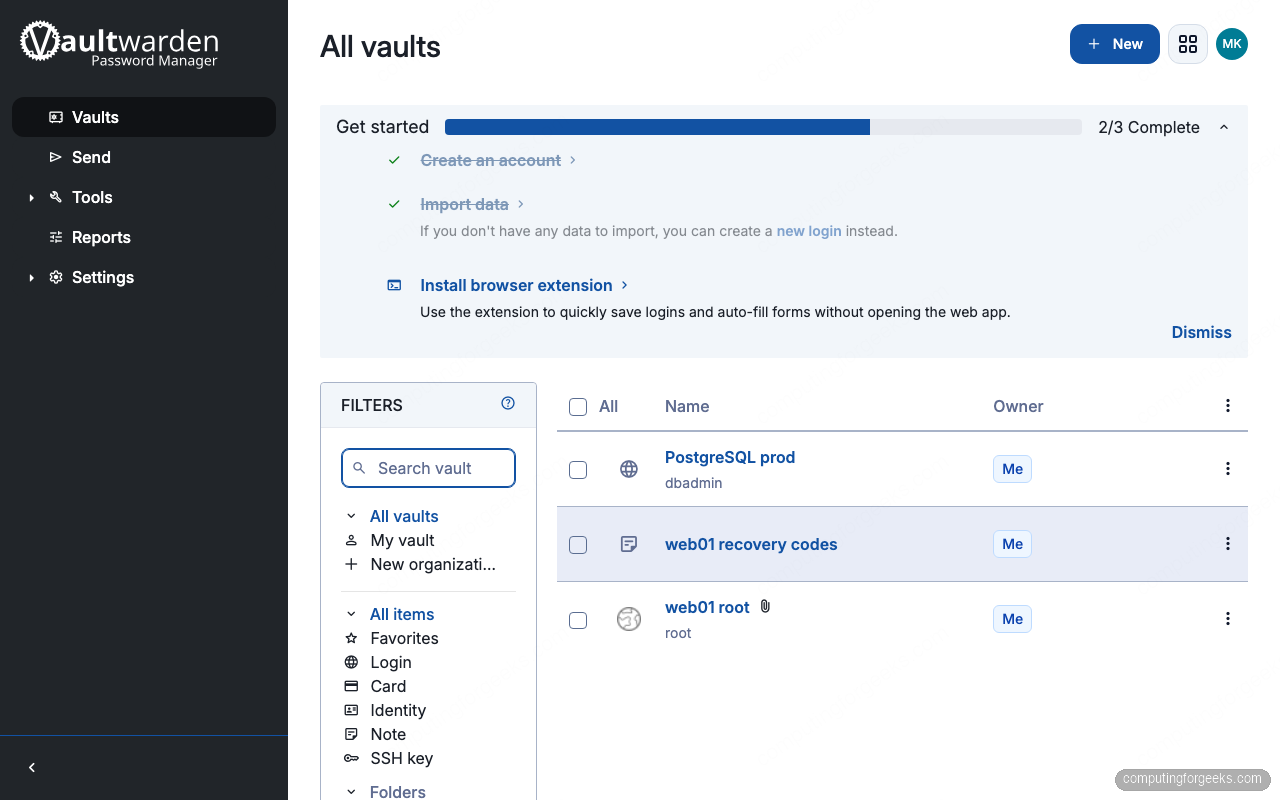Open the web01 root item
Viewport: 1280px width, 800px height.
pos(707,607)
